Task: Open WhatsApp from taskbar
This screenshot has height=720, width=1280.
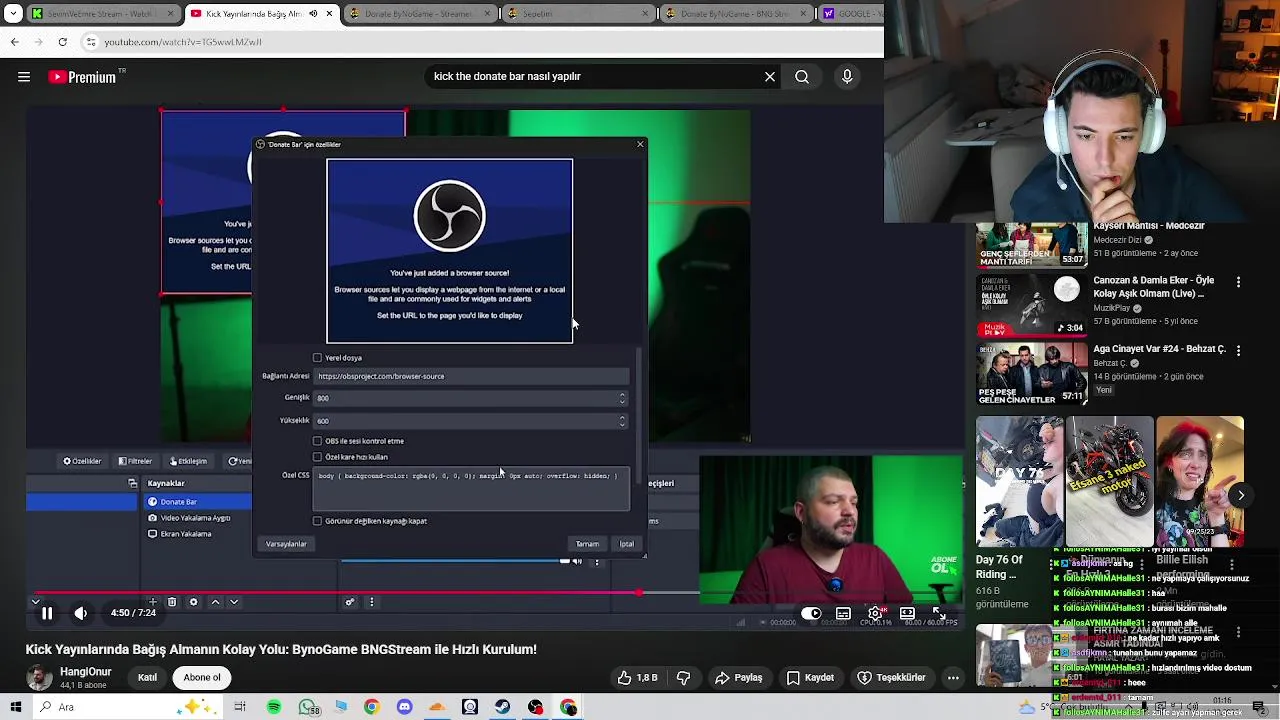Action: click(308, 707)
